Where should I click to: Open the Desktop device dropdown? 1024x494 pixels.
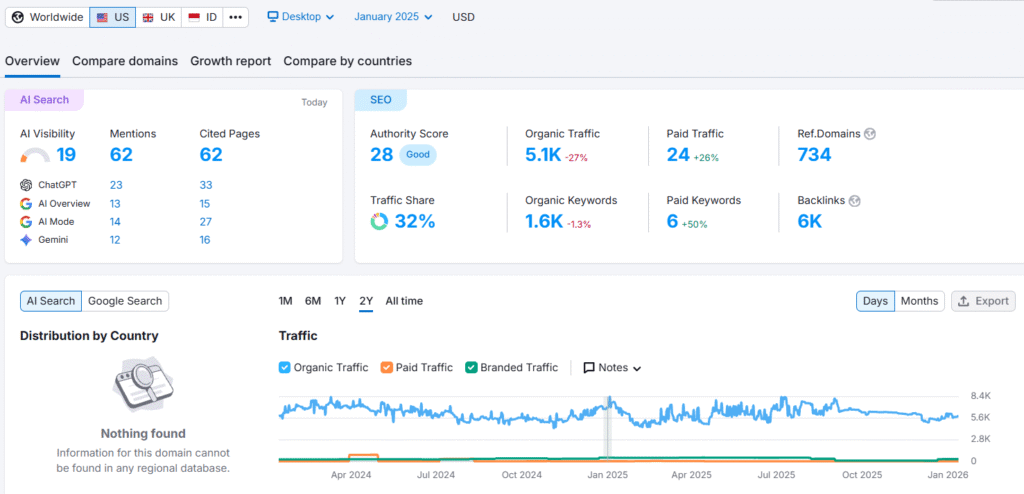pos(301,17)
